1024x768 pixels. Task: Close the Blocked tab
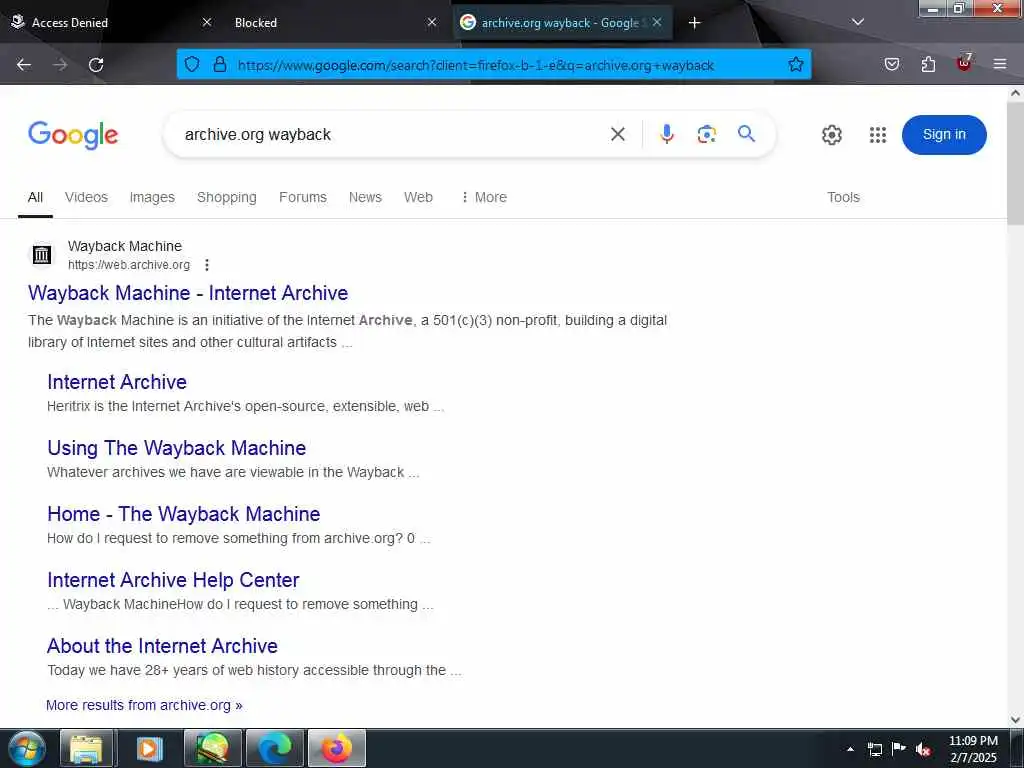[432, 22]
